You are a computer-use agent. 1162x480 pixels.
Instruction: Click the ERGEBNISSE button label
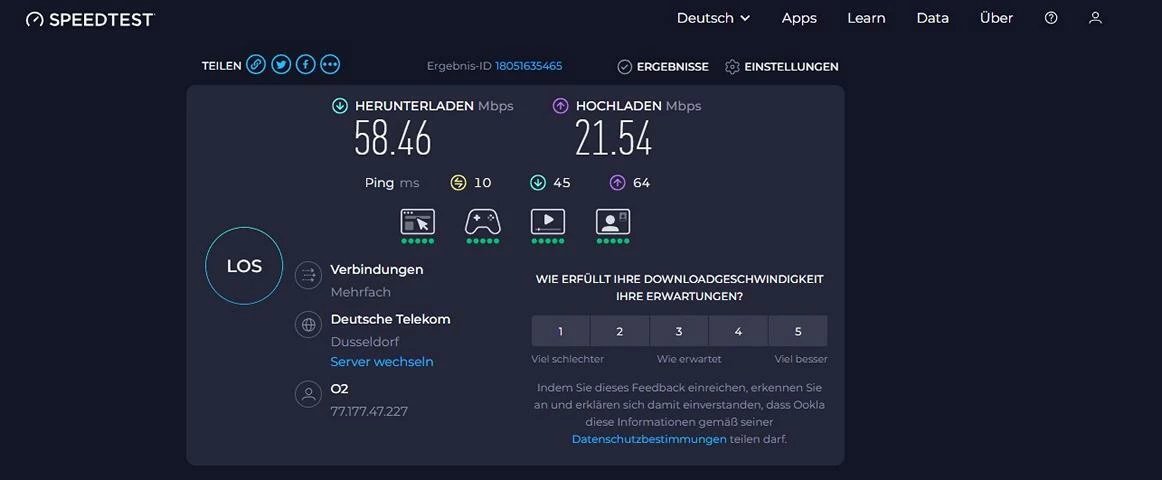point(673,67)
